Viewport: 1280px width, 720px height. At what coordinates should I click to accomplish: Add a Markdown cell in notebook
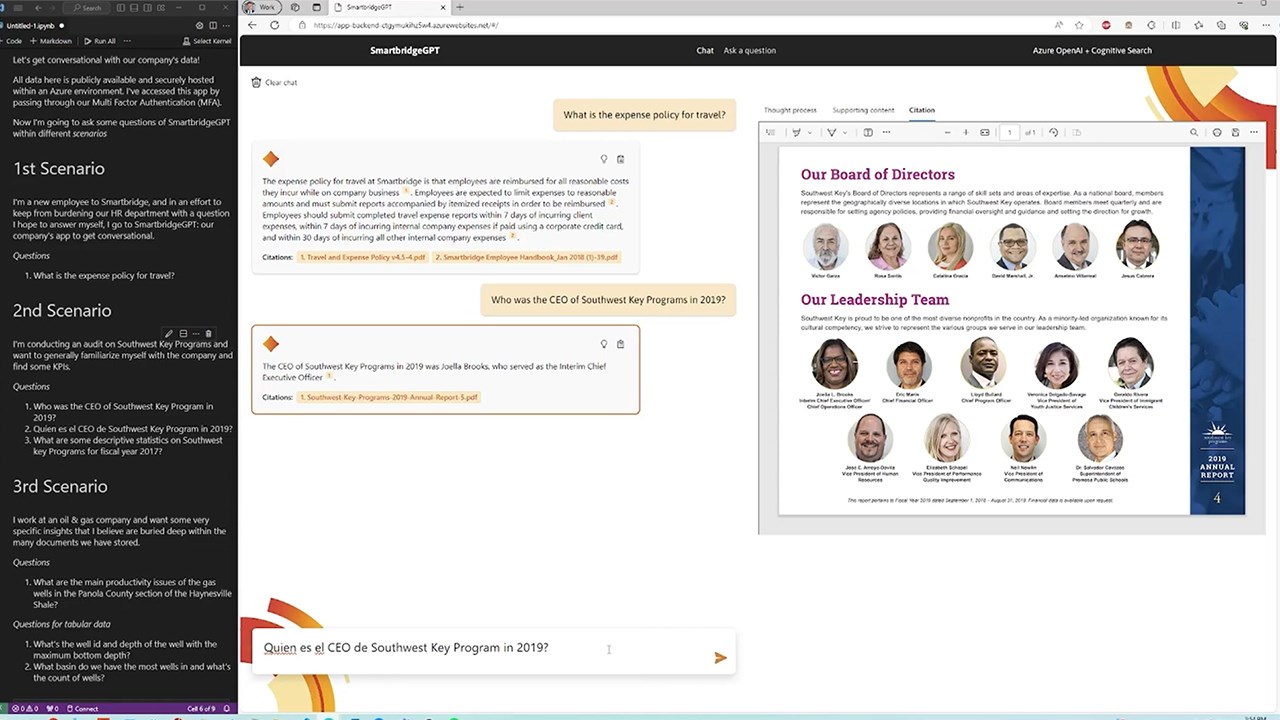tap(51, 41)
